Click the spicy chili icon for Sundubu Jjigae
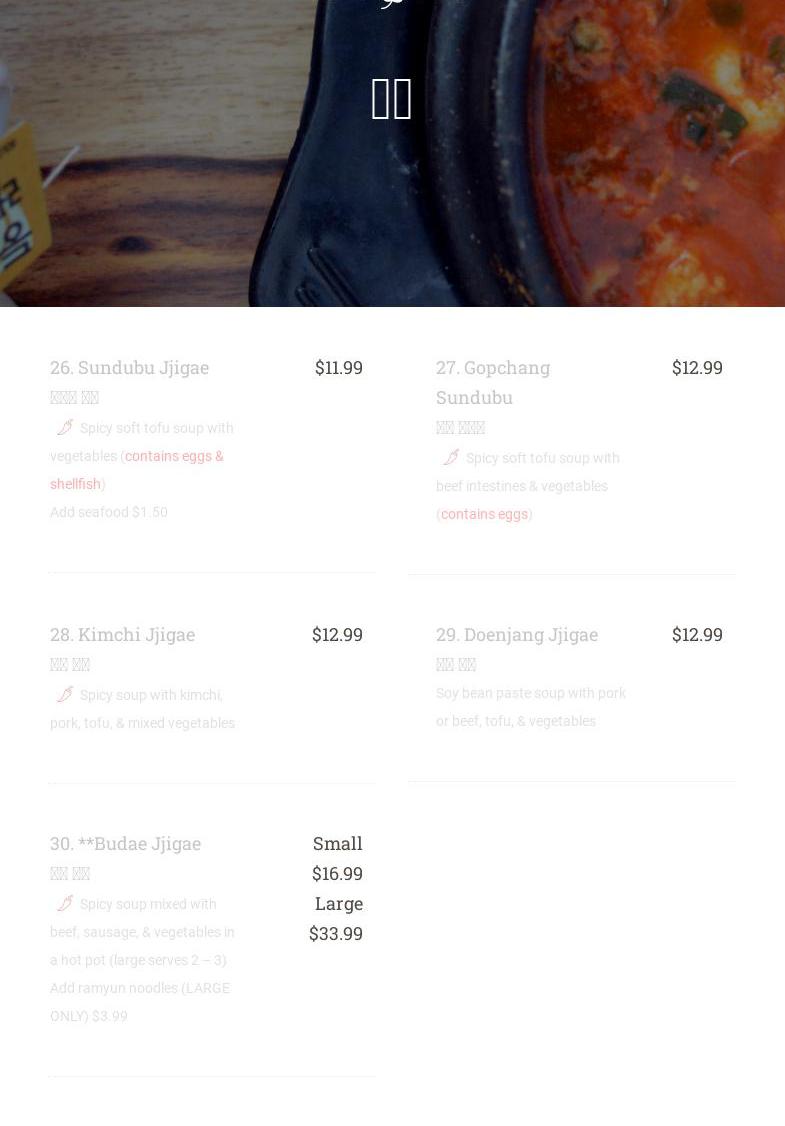This screenshot has height=1126, width=785. click(65, 428)
